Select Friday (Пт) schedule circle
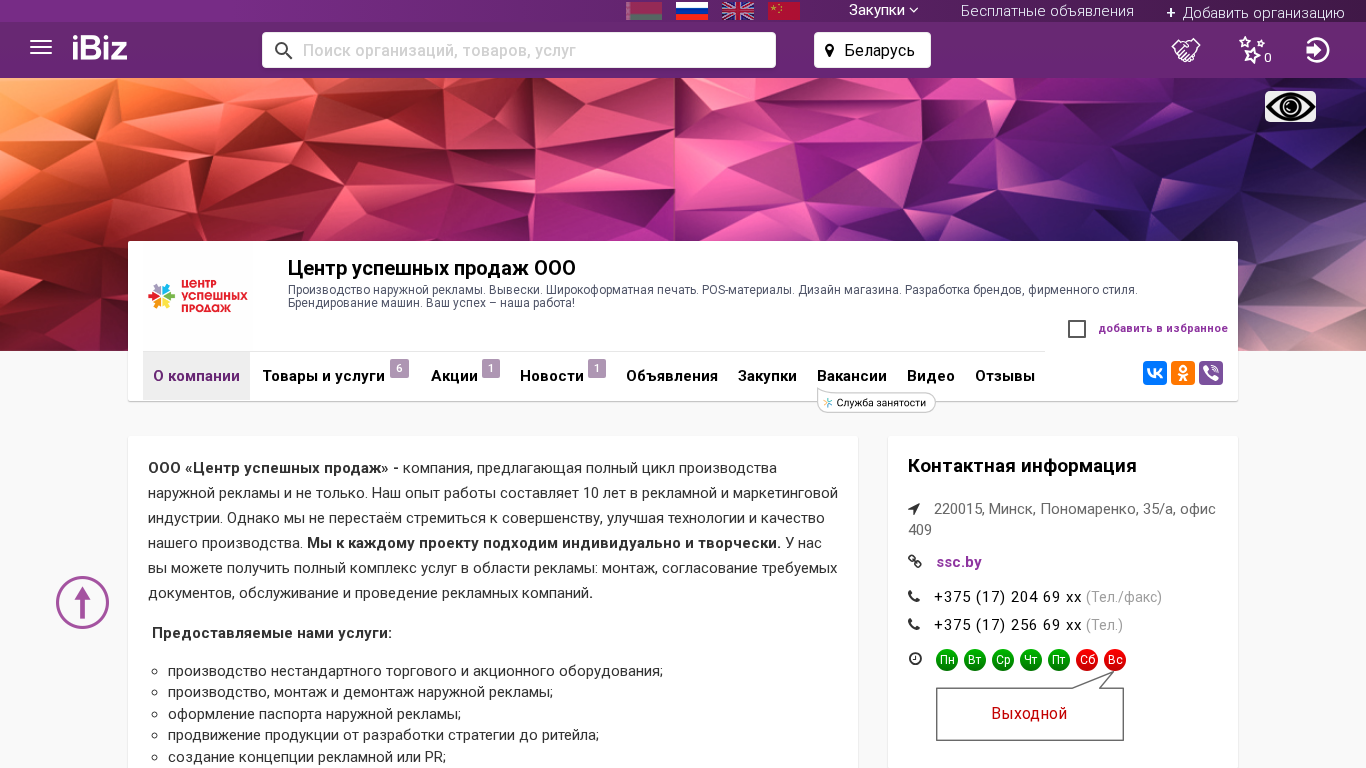 coord(1059,660)
